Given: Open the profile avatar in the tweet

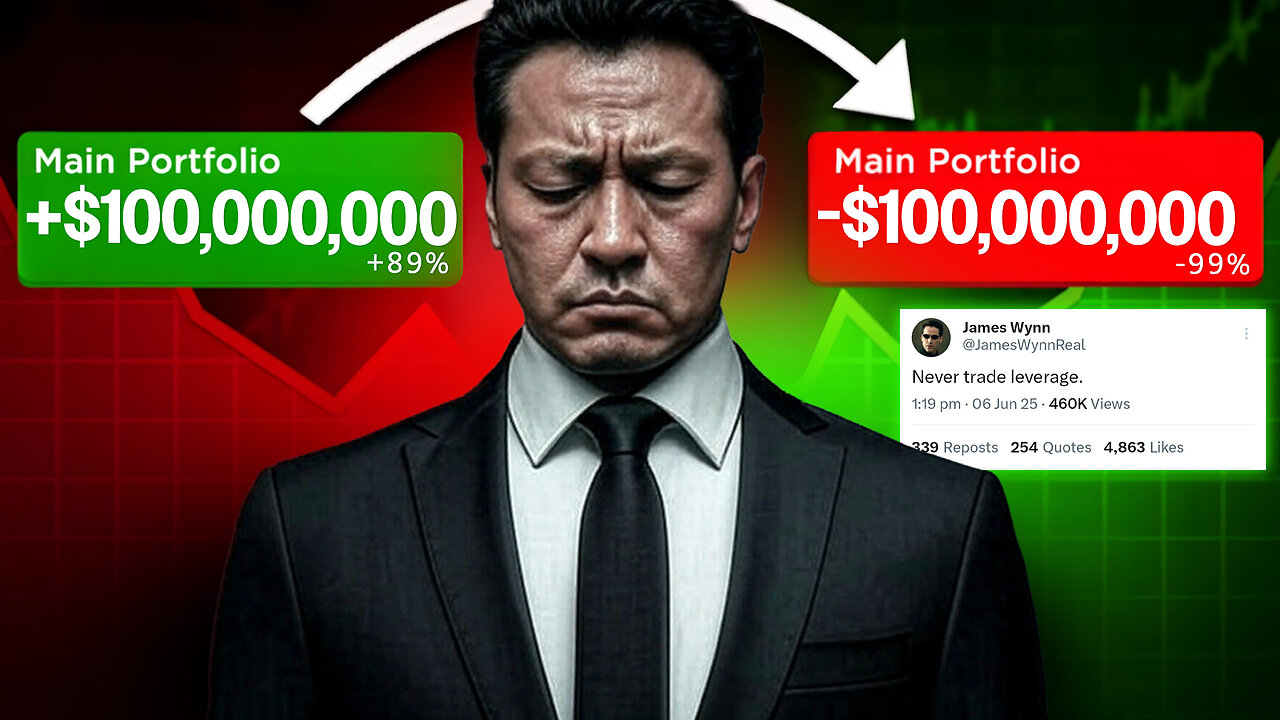Looking at the screenshot, I should pyautogui.click(x=931, y=337).
